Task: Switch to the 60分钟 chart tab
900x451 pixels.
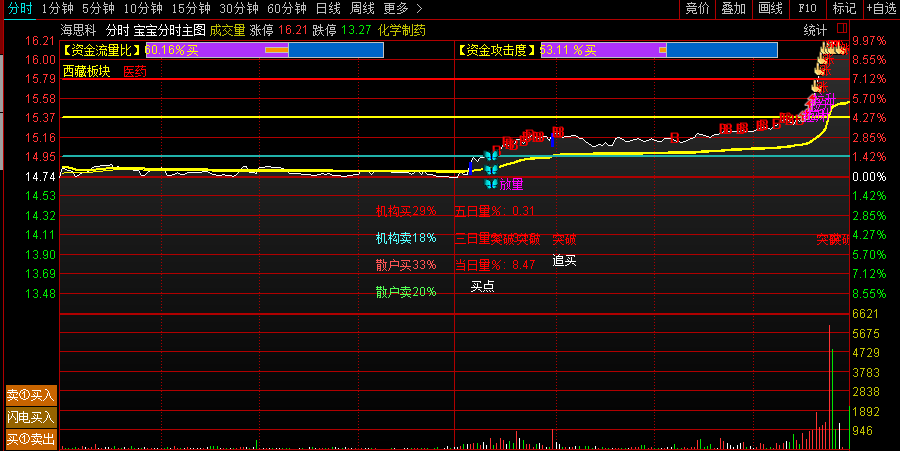Action: (x=286, y=9)
